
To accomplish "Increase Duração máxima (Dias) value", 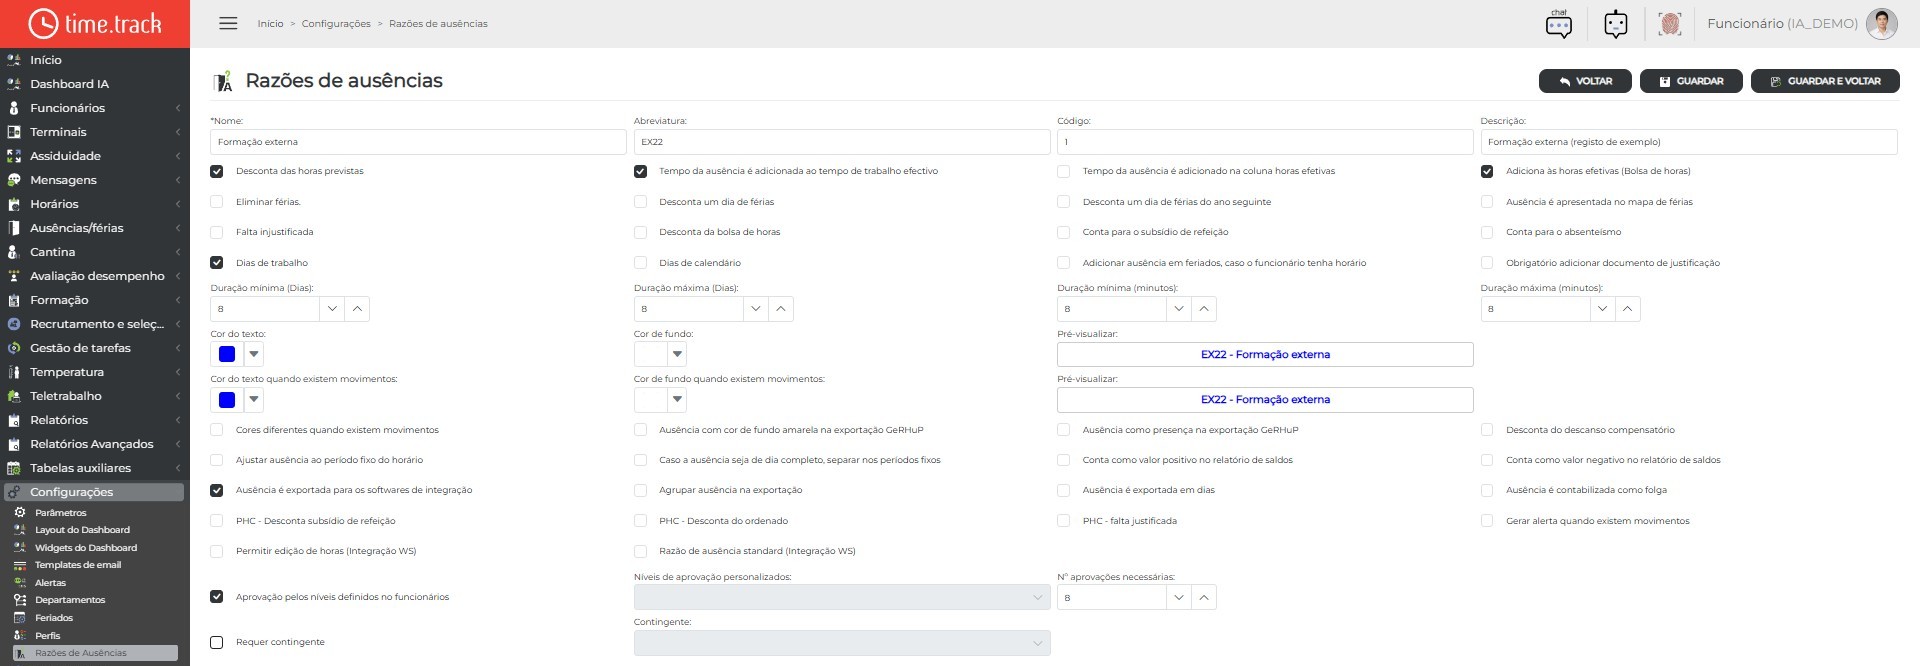I will pos(781,309).
